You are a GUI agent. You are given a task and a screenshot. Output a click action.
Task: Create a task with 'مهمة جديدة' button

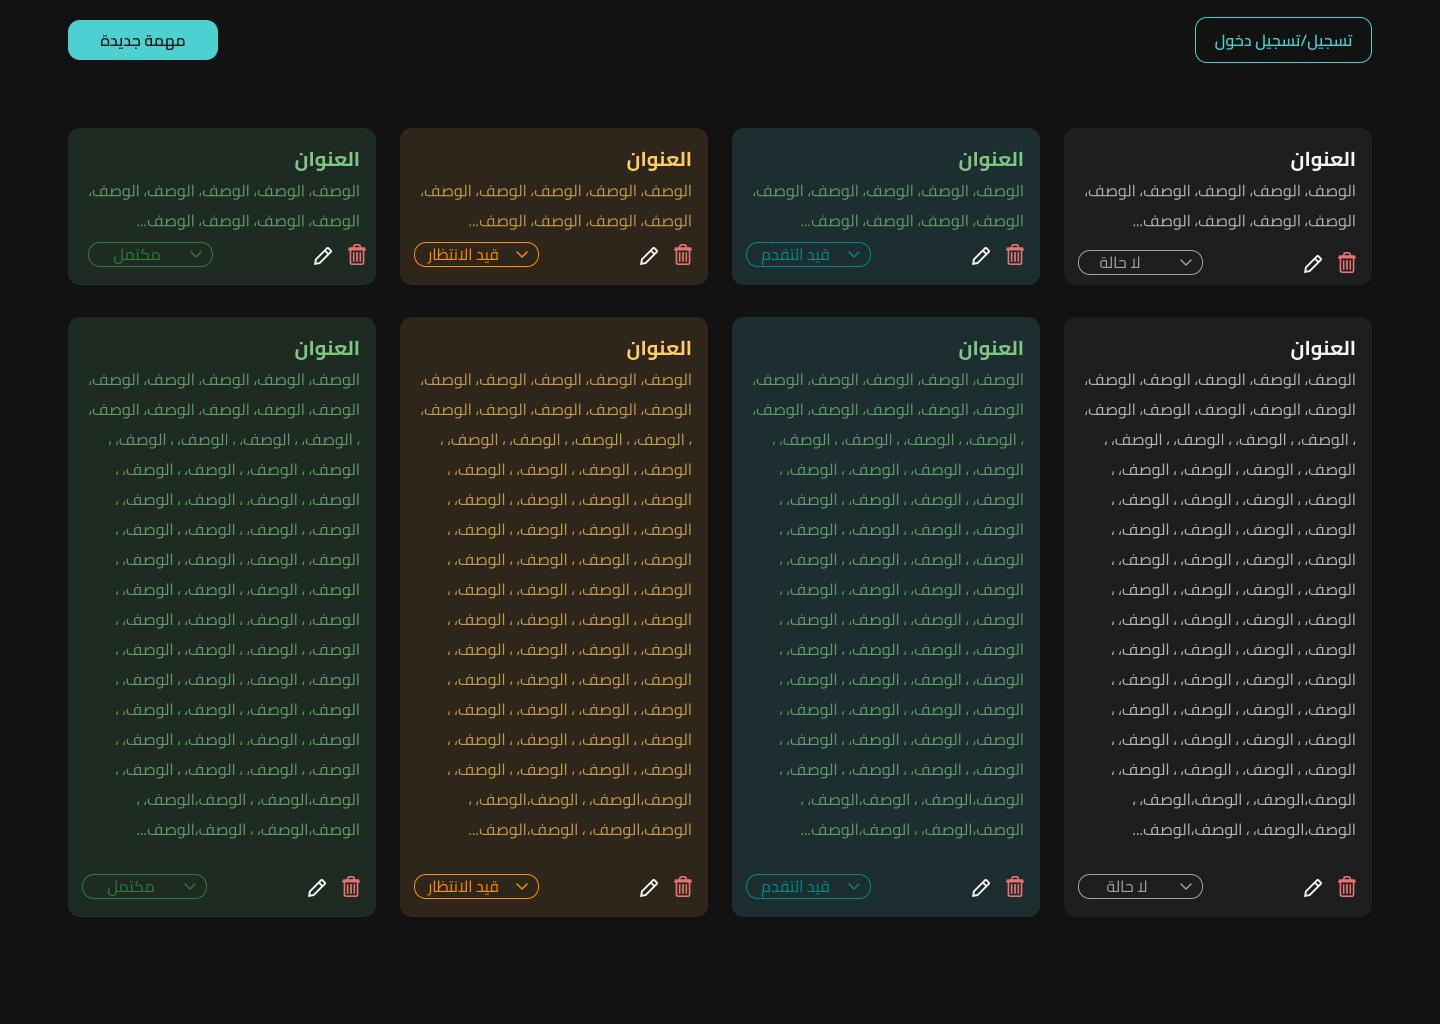143,40
